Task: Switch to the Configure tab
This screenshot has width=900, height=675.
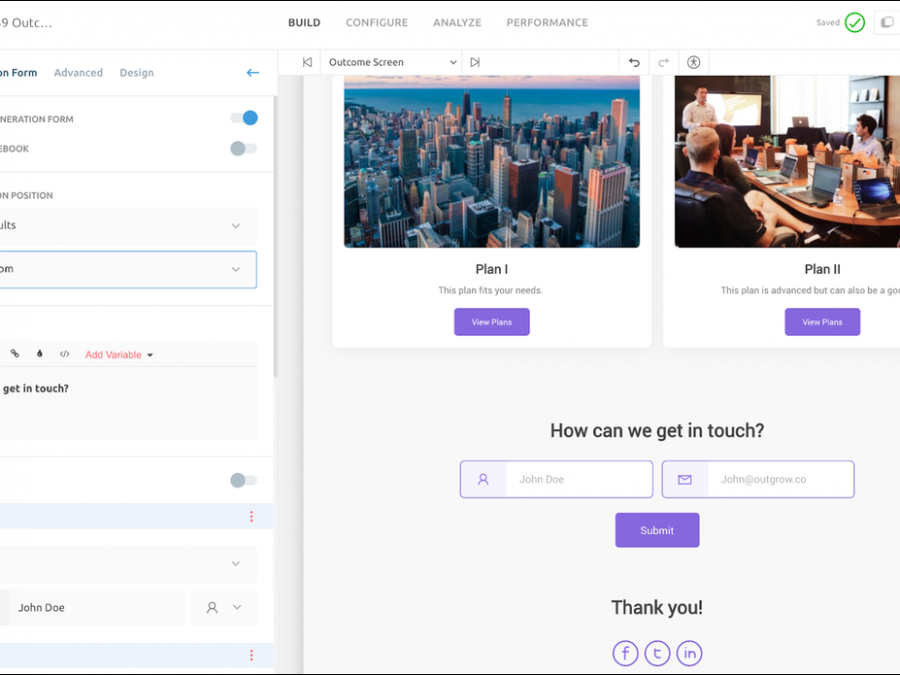Action: click(x=376, y=22)
